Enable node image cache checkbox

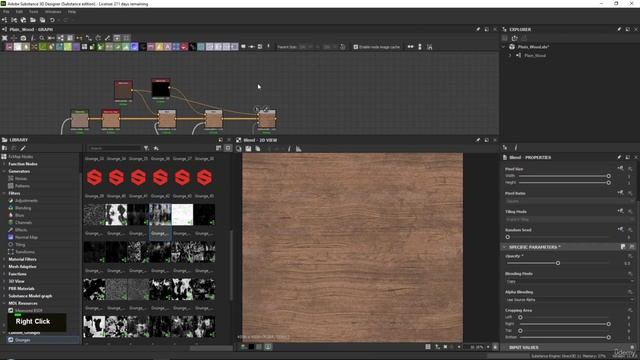(356, 47)
